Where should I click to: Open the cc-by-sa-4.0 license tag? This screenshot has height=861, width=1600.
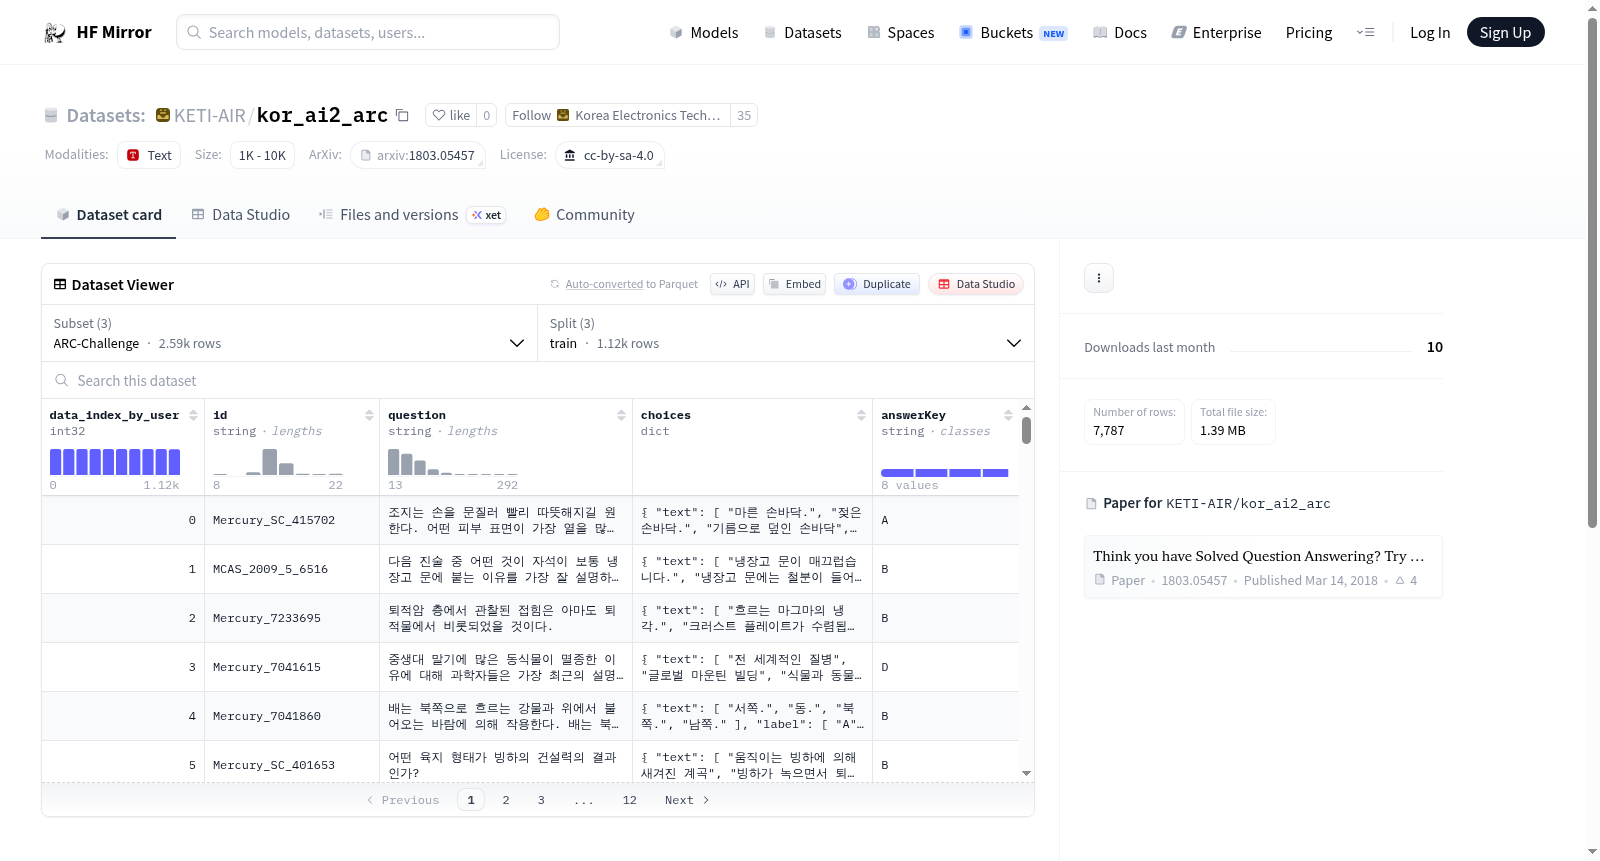pos(609,155)
